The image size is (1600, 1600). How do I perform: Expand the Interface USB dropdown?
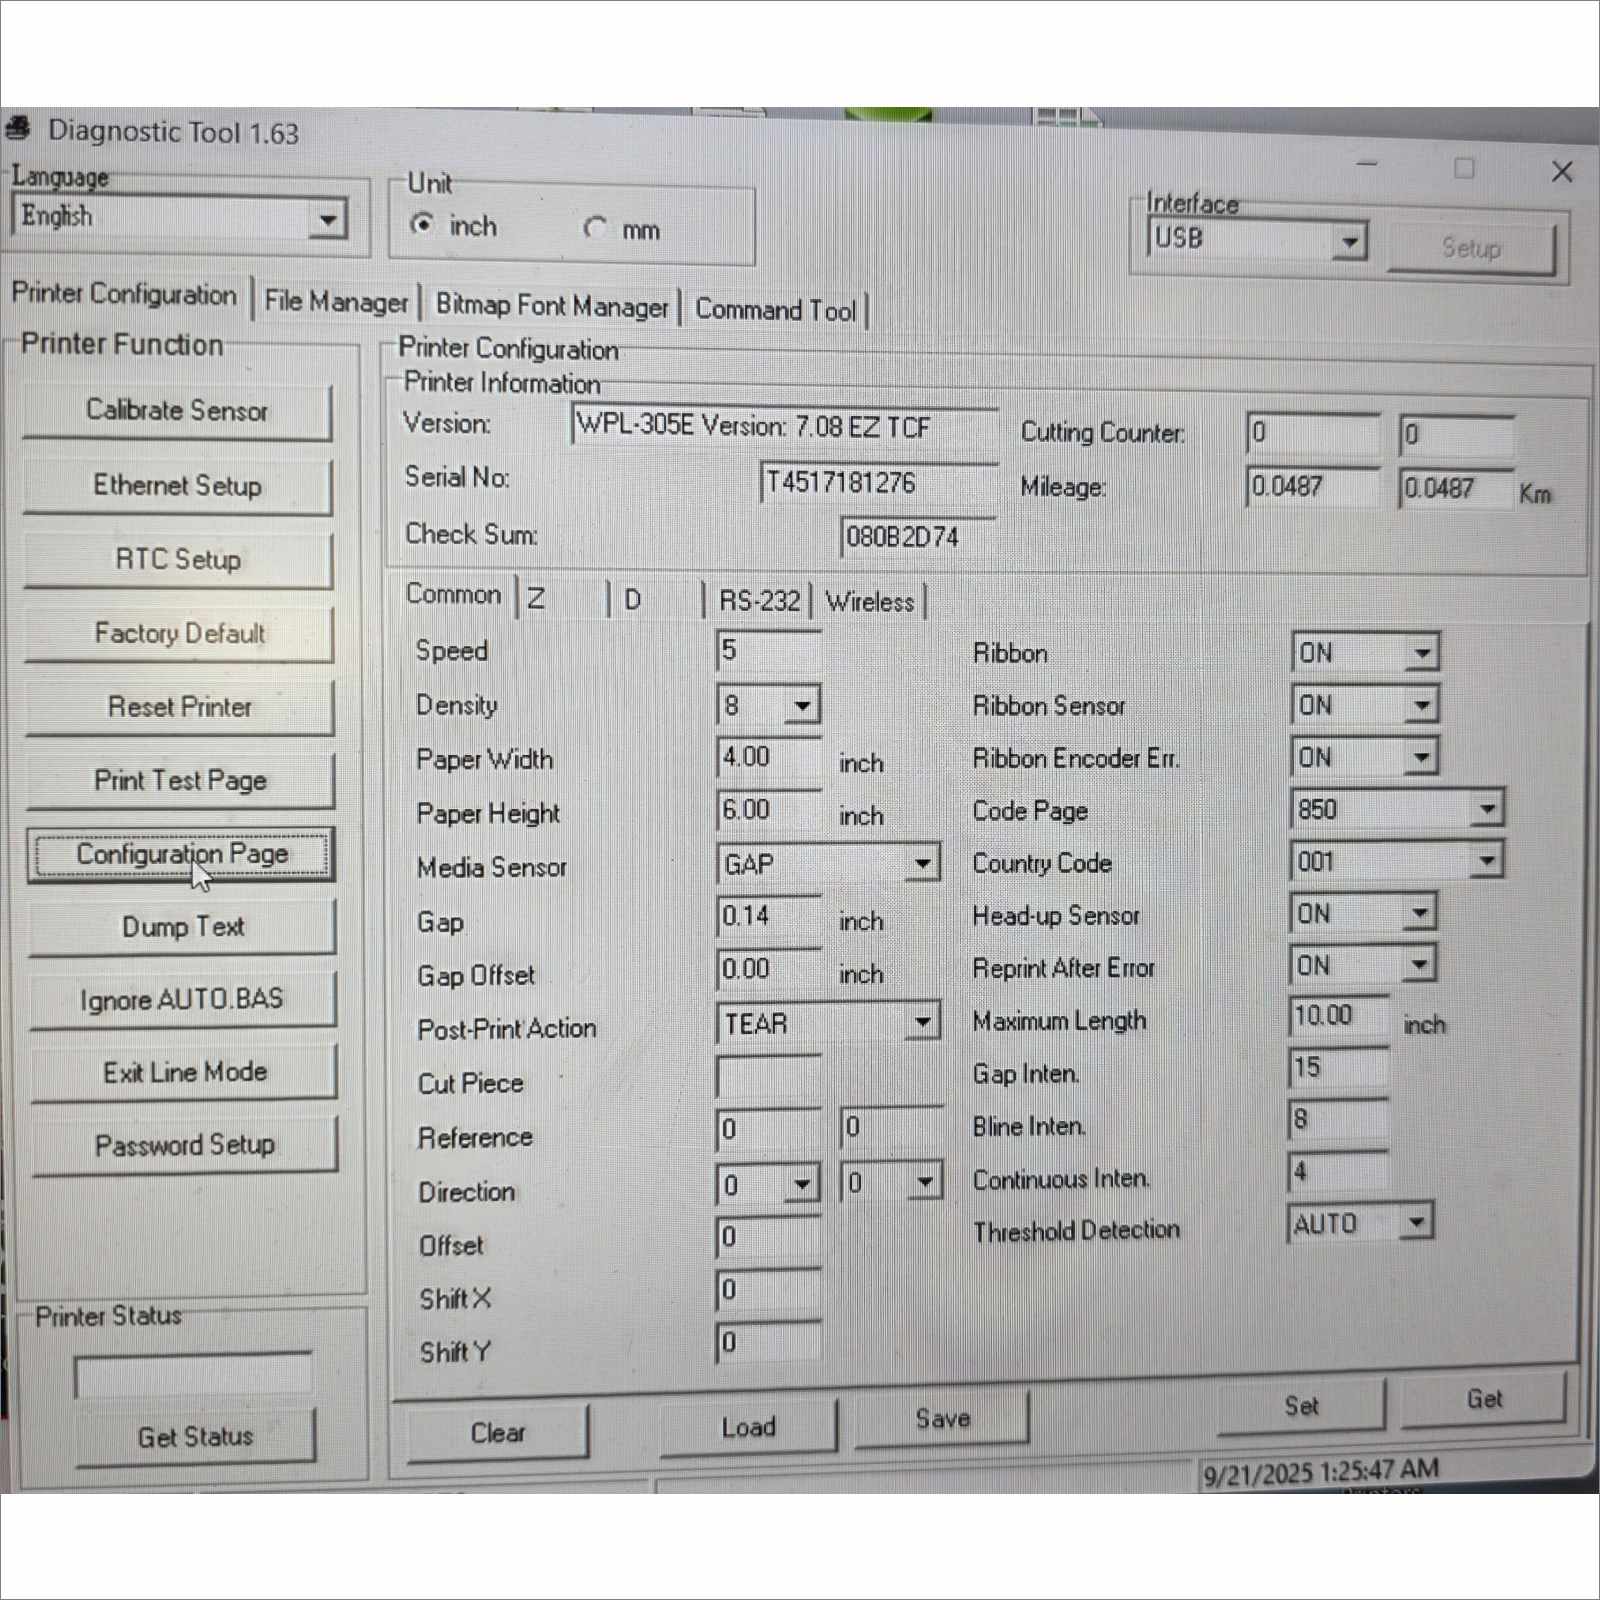[x=1350, y=241]
